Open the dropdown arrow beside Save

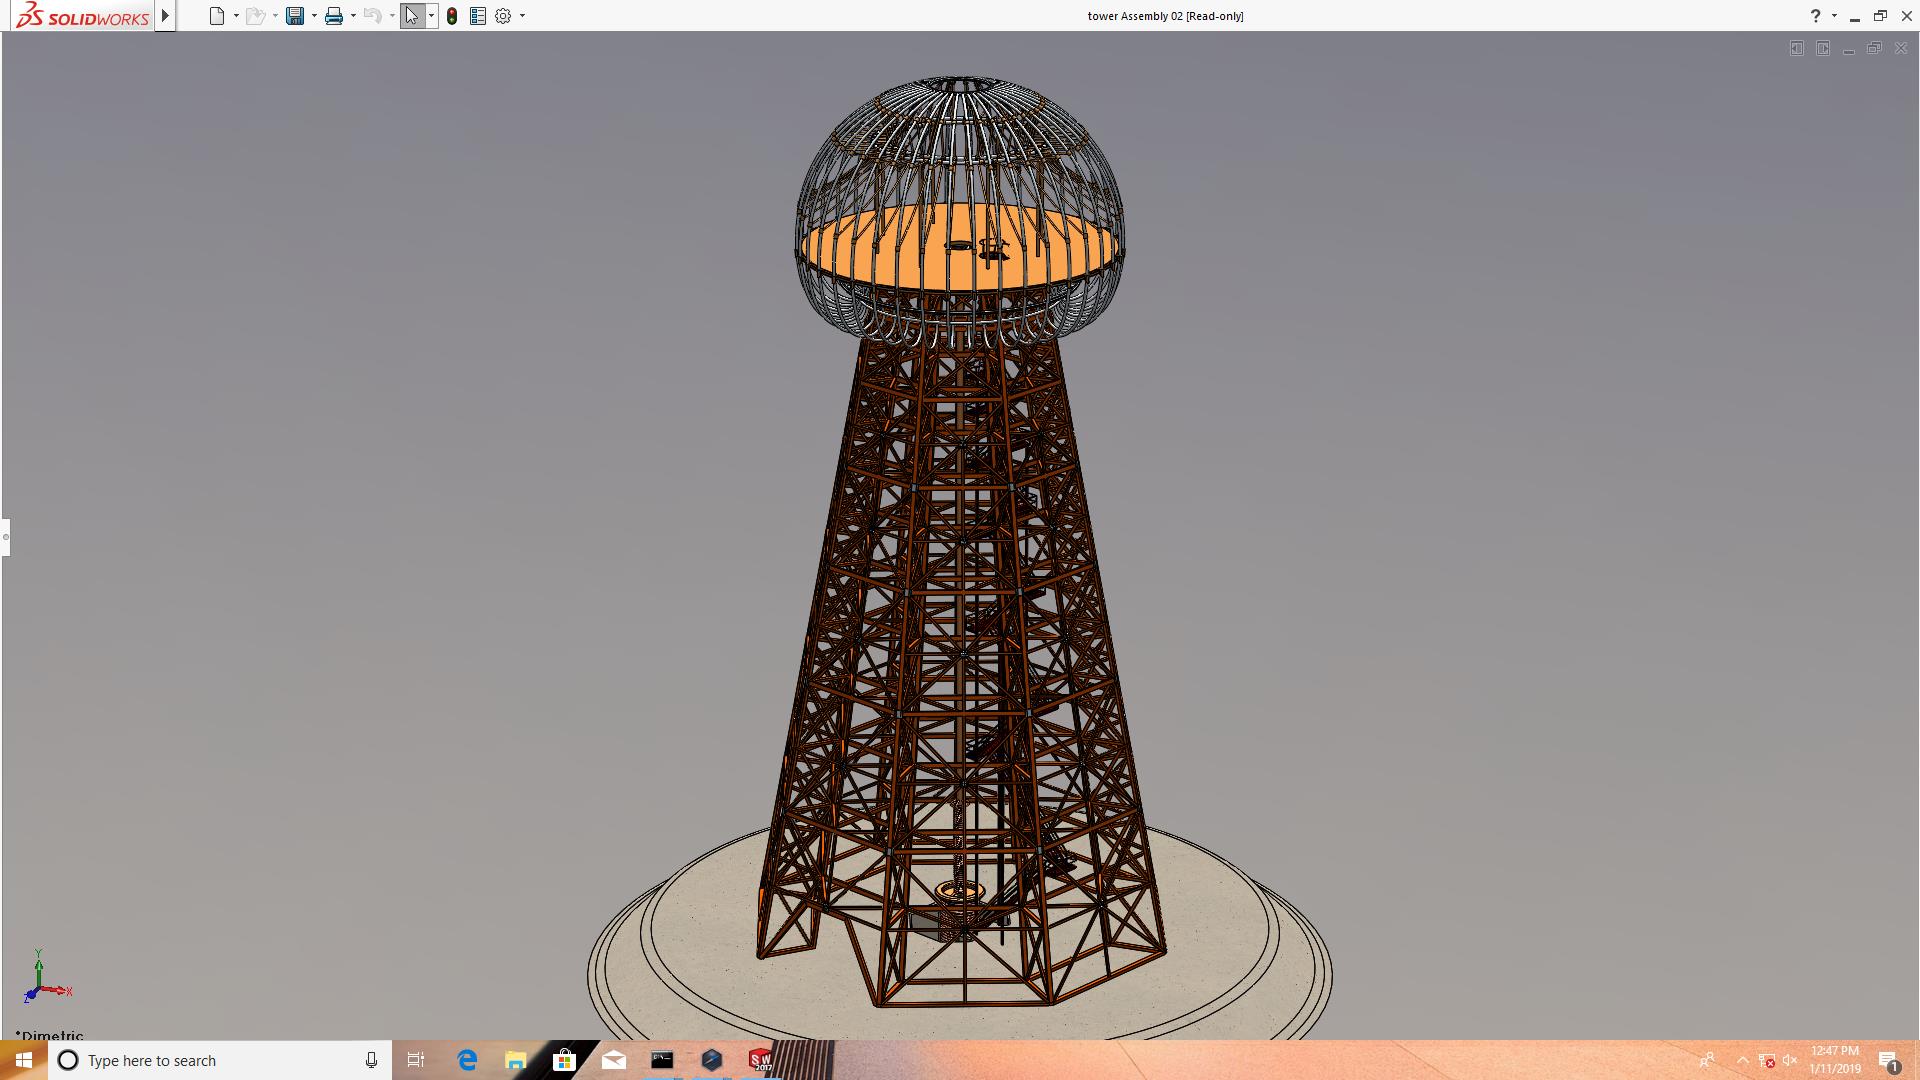[314, 16]
